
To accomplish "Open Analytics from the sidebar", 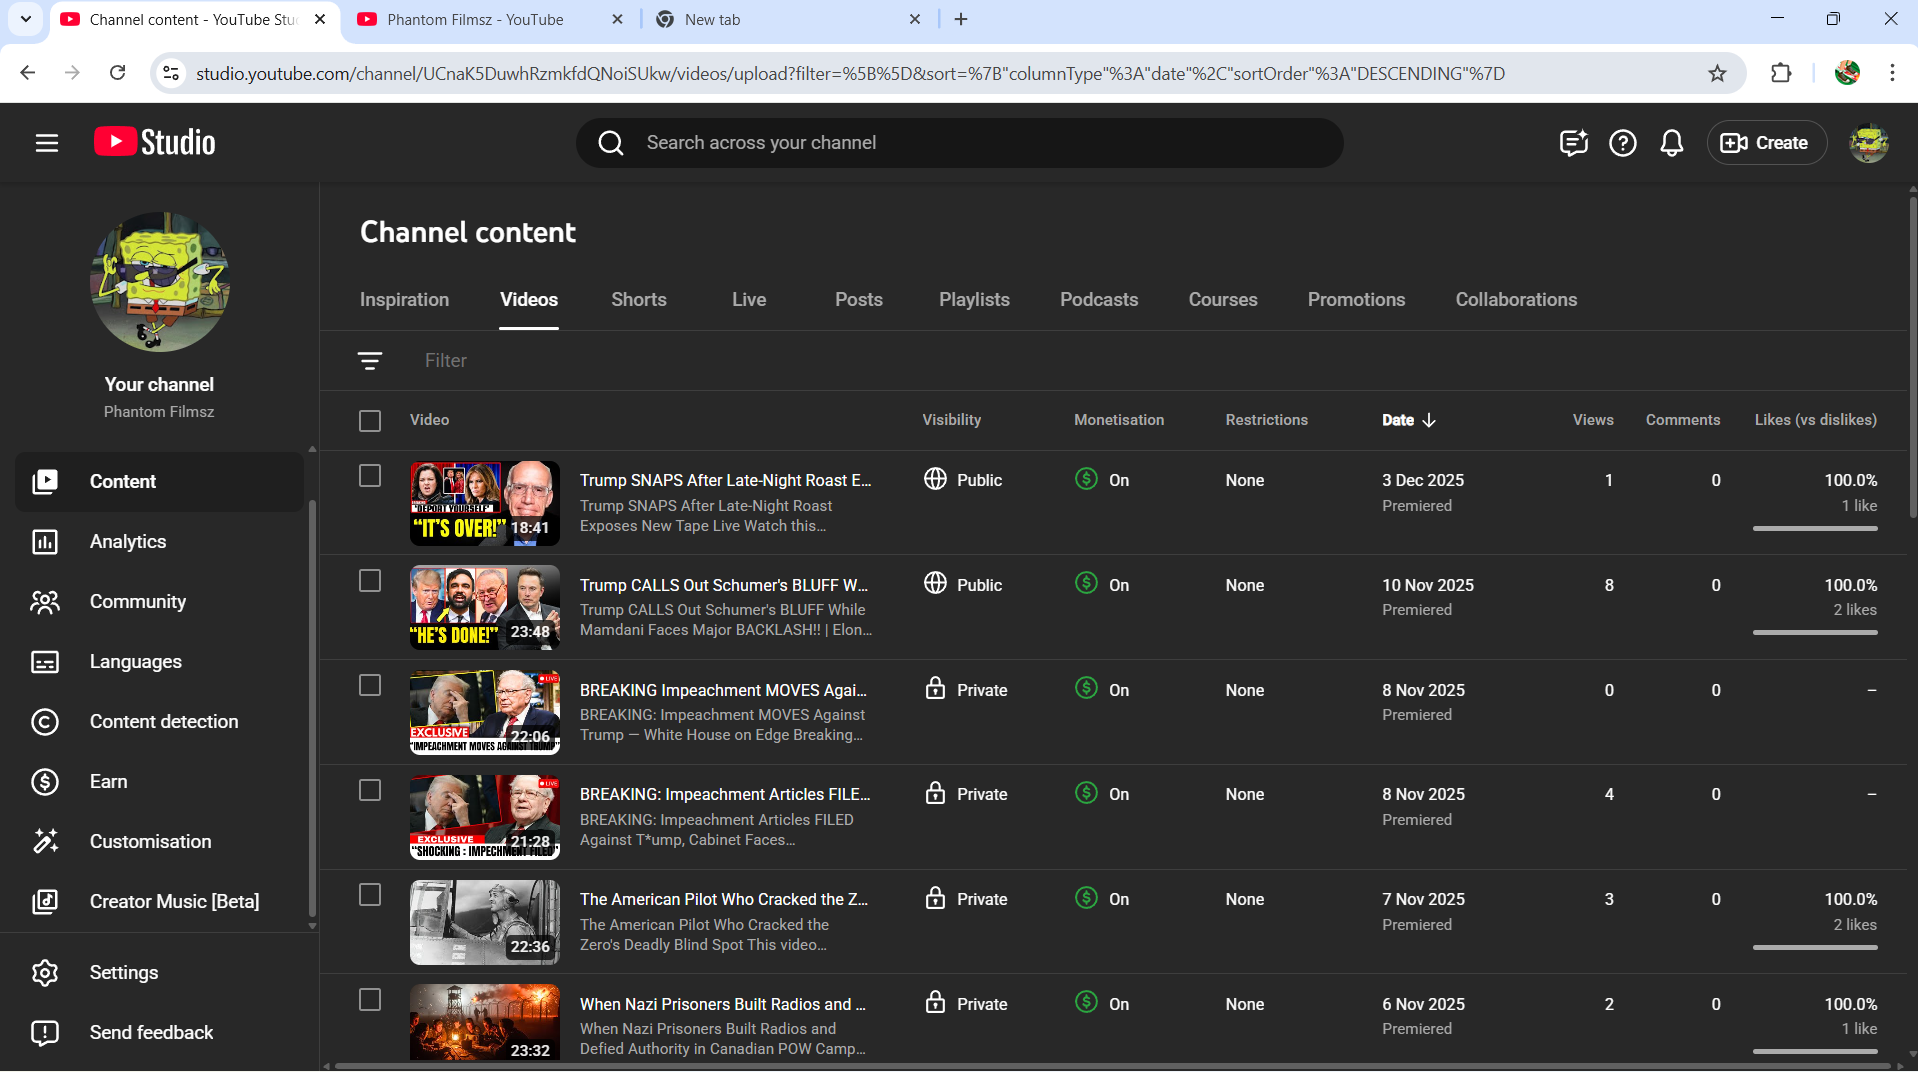I will [128, 541].
